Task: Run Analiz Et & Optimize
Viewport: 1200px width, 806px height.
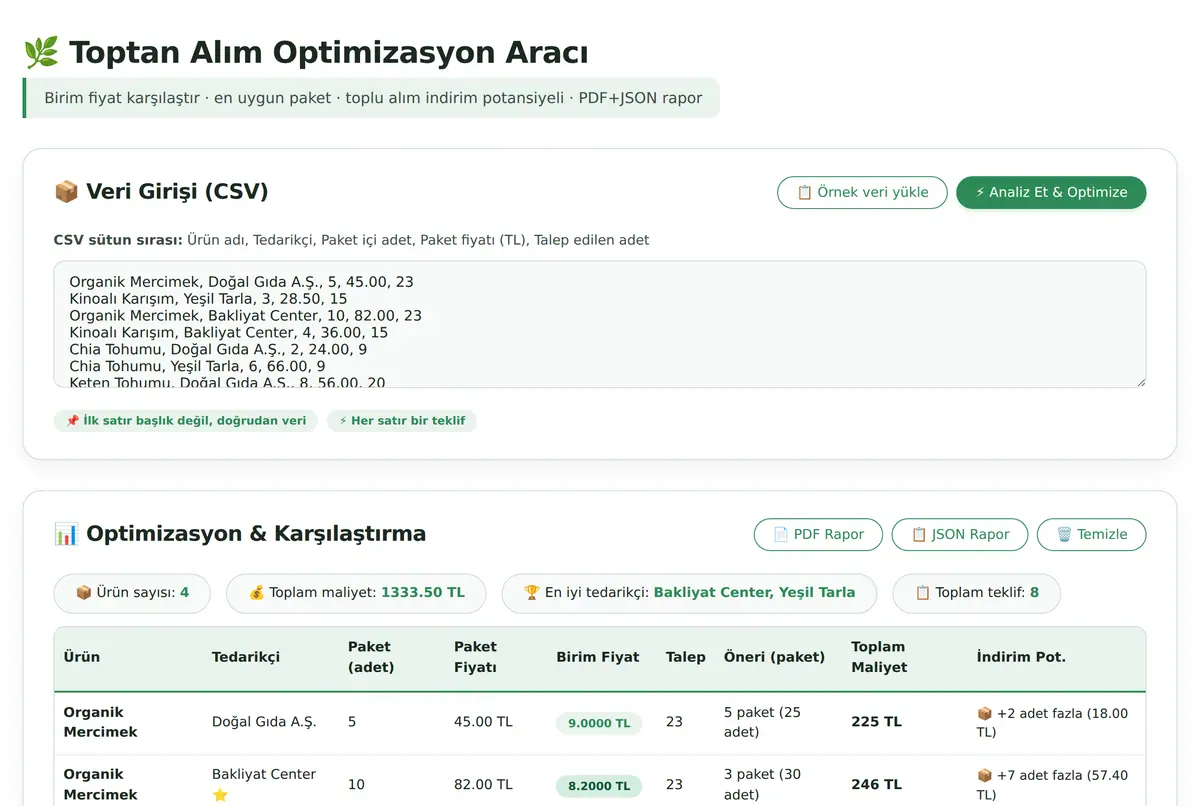Action: coord(1051,192)
